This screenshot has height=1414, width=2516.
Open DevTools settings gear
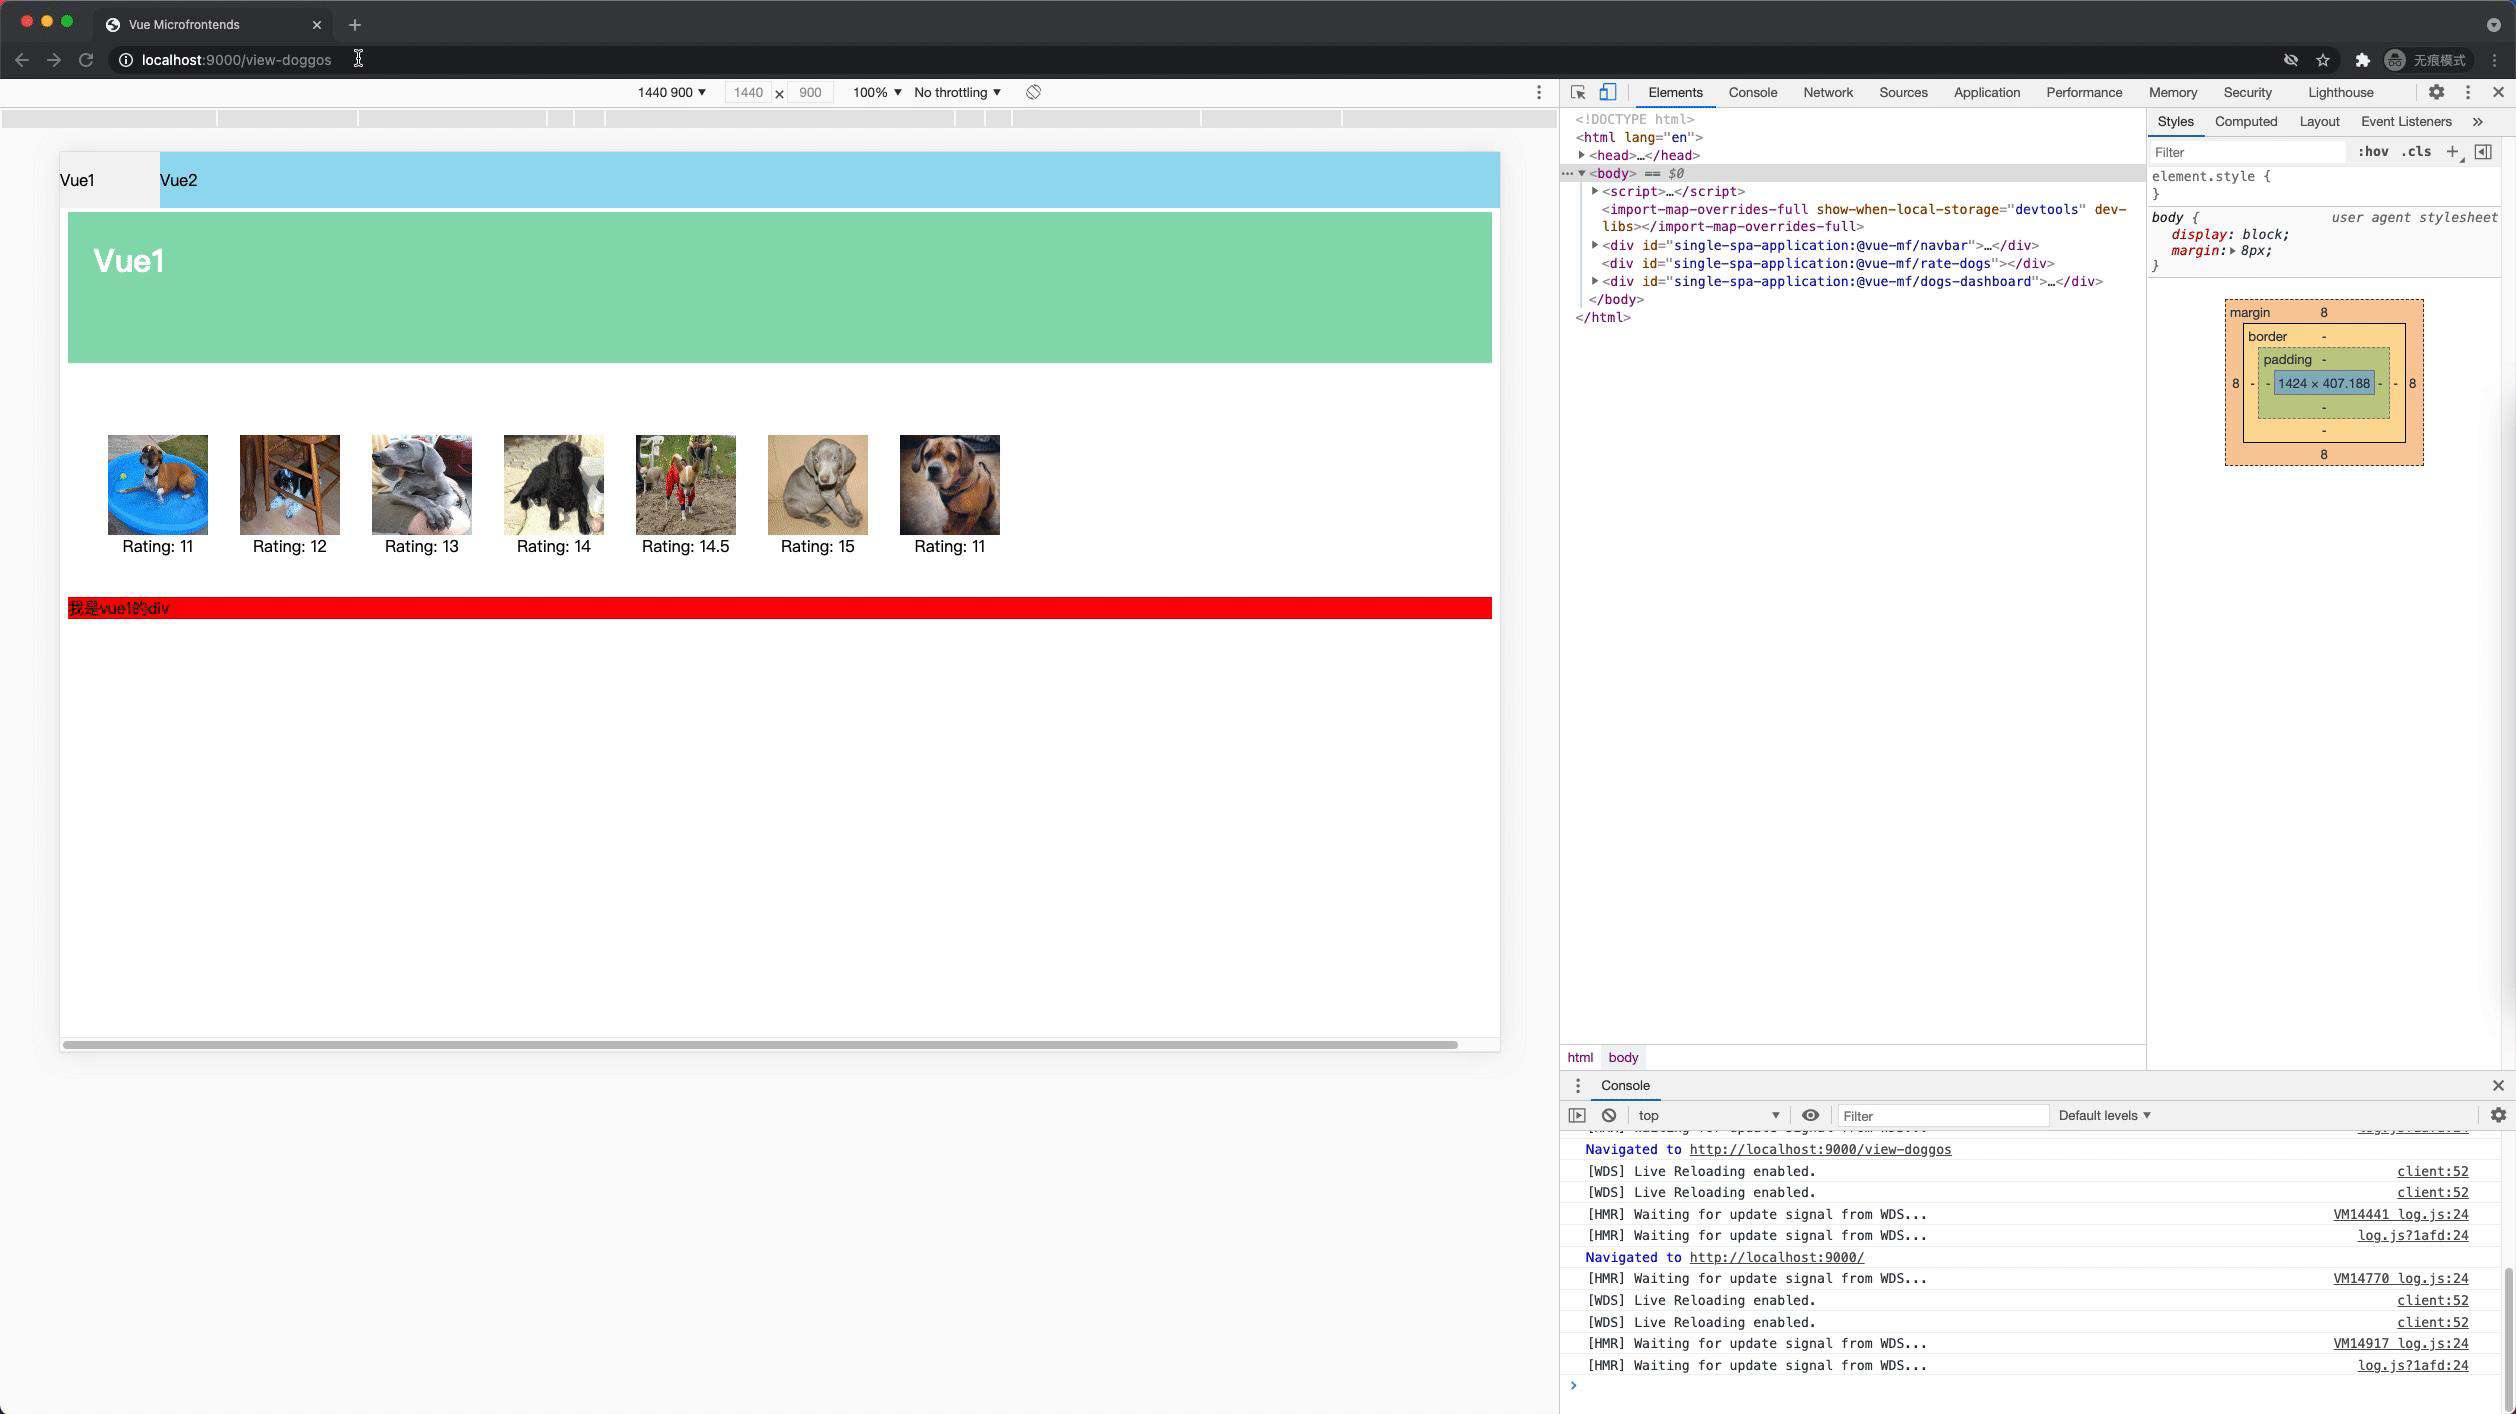pos(2437,92)
